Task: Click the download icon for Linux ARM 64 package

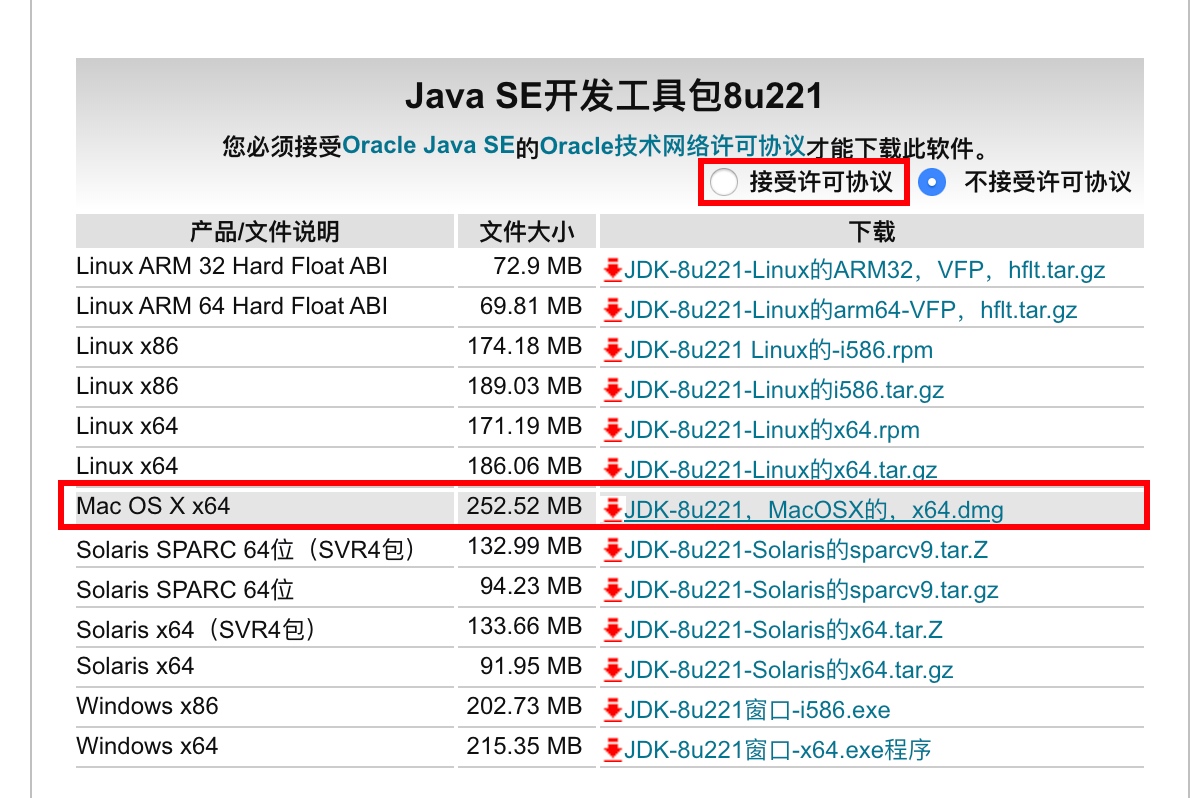Action: [614, 310]
